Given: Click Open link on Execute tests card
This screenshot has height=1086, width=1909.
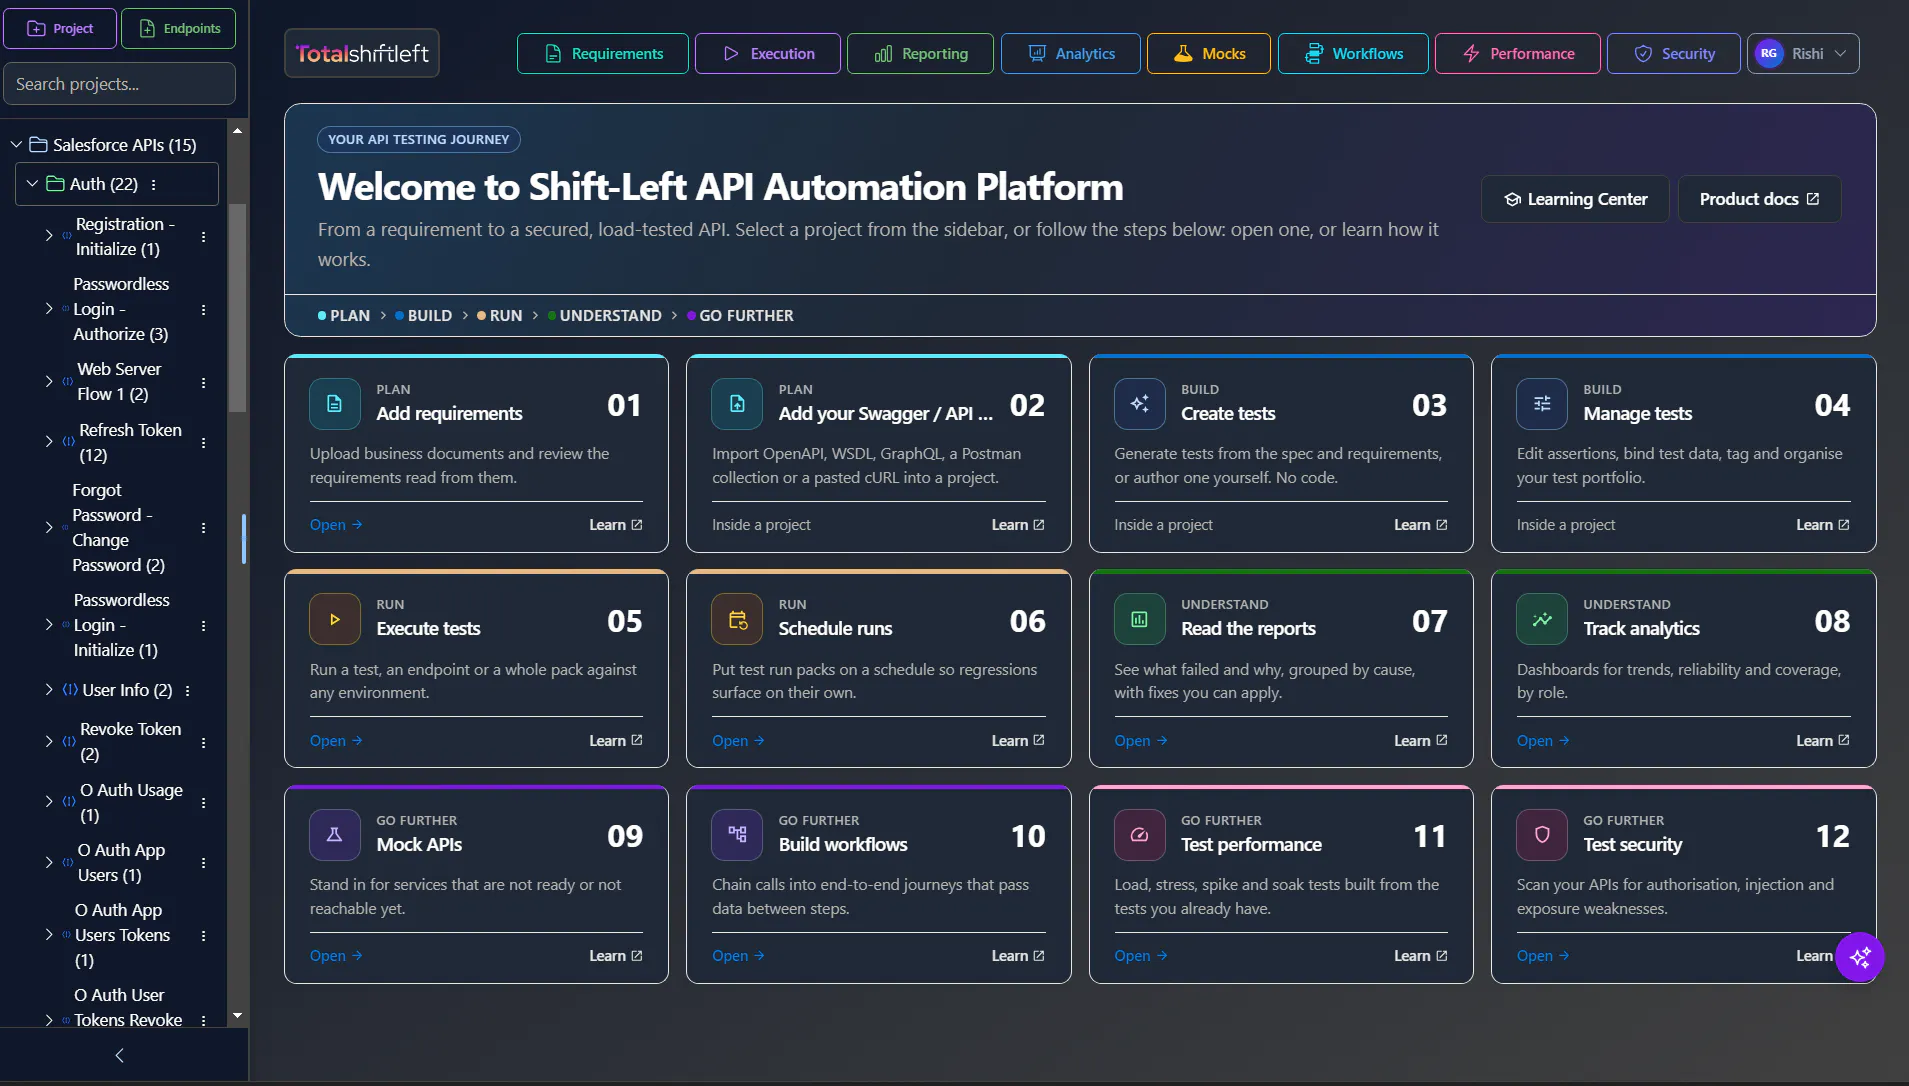Looking at the screenshot, I should pyautogui.click(x=336, y=741).
